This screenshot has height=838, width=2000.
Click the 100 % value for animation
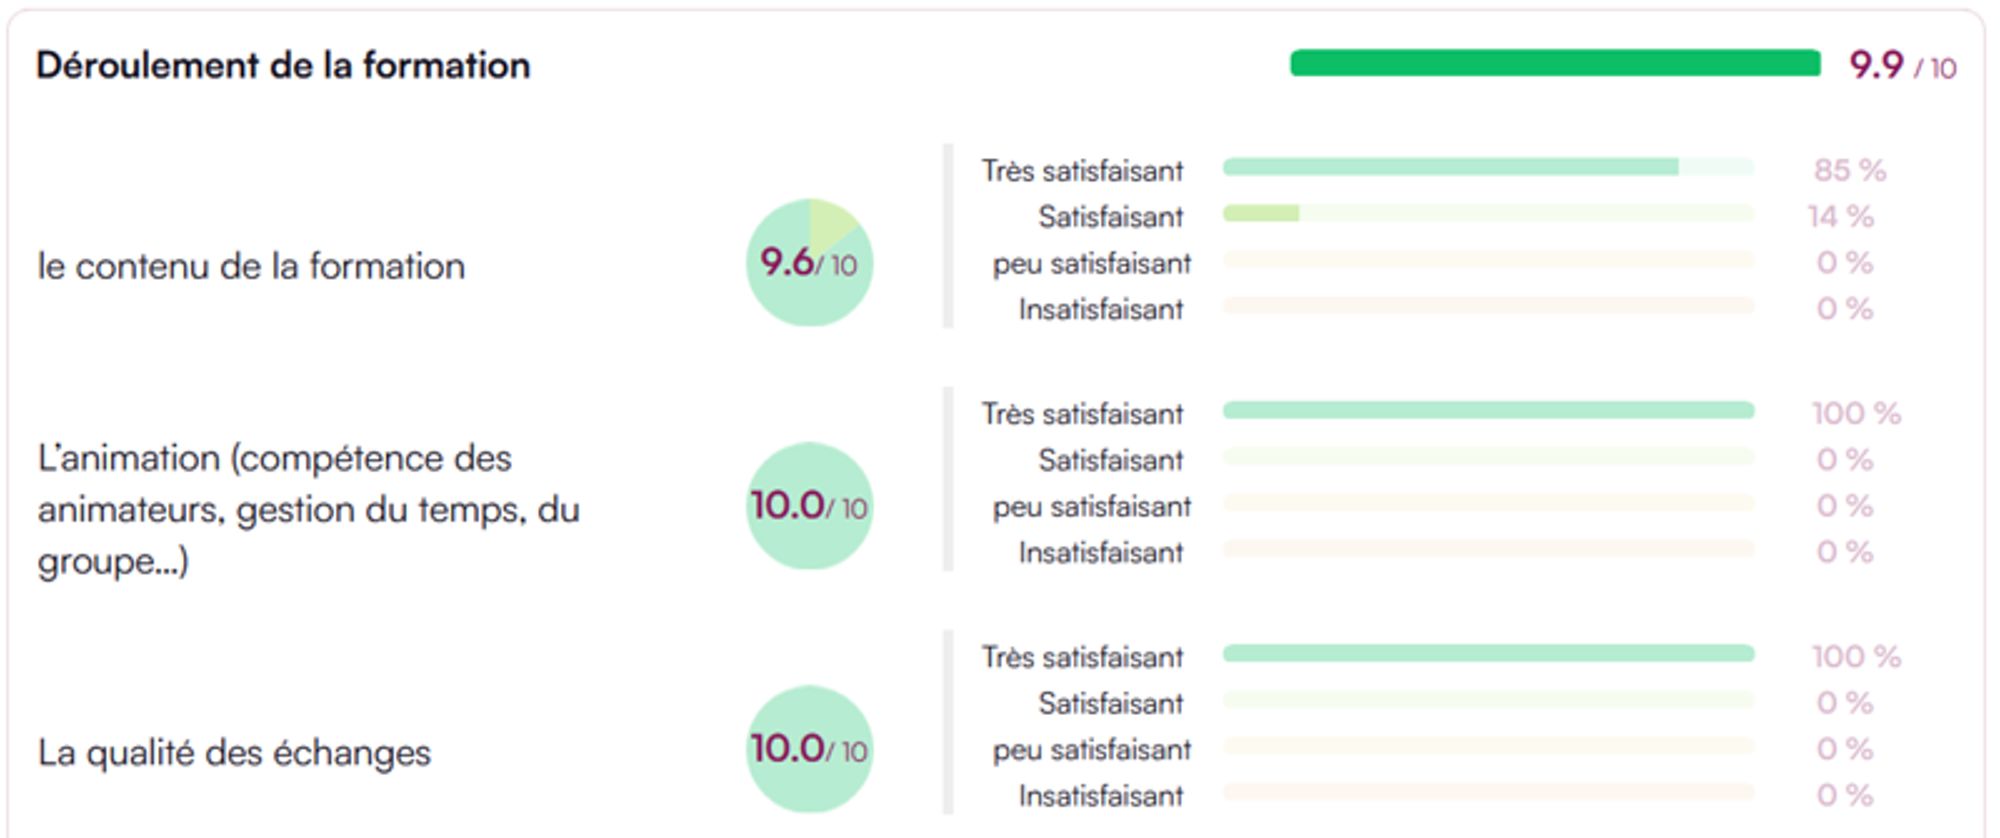(1856, 413)
